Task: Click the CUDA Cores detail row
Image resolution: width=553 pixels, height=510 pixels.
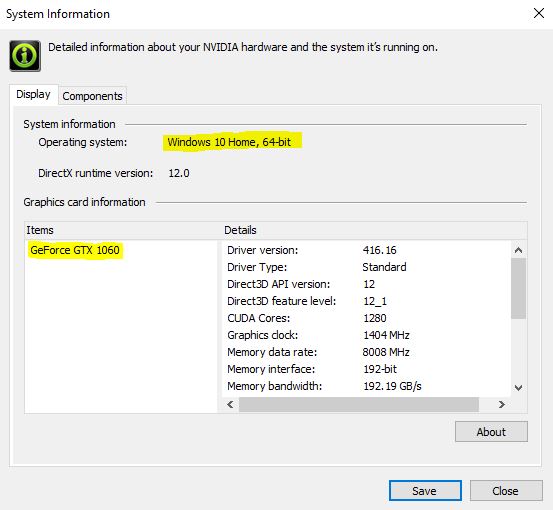Action: tap(366, 318)
